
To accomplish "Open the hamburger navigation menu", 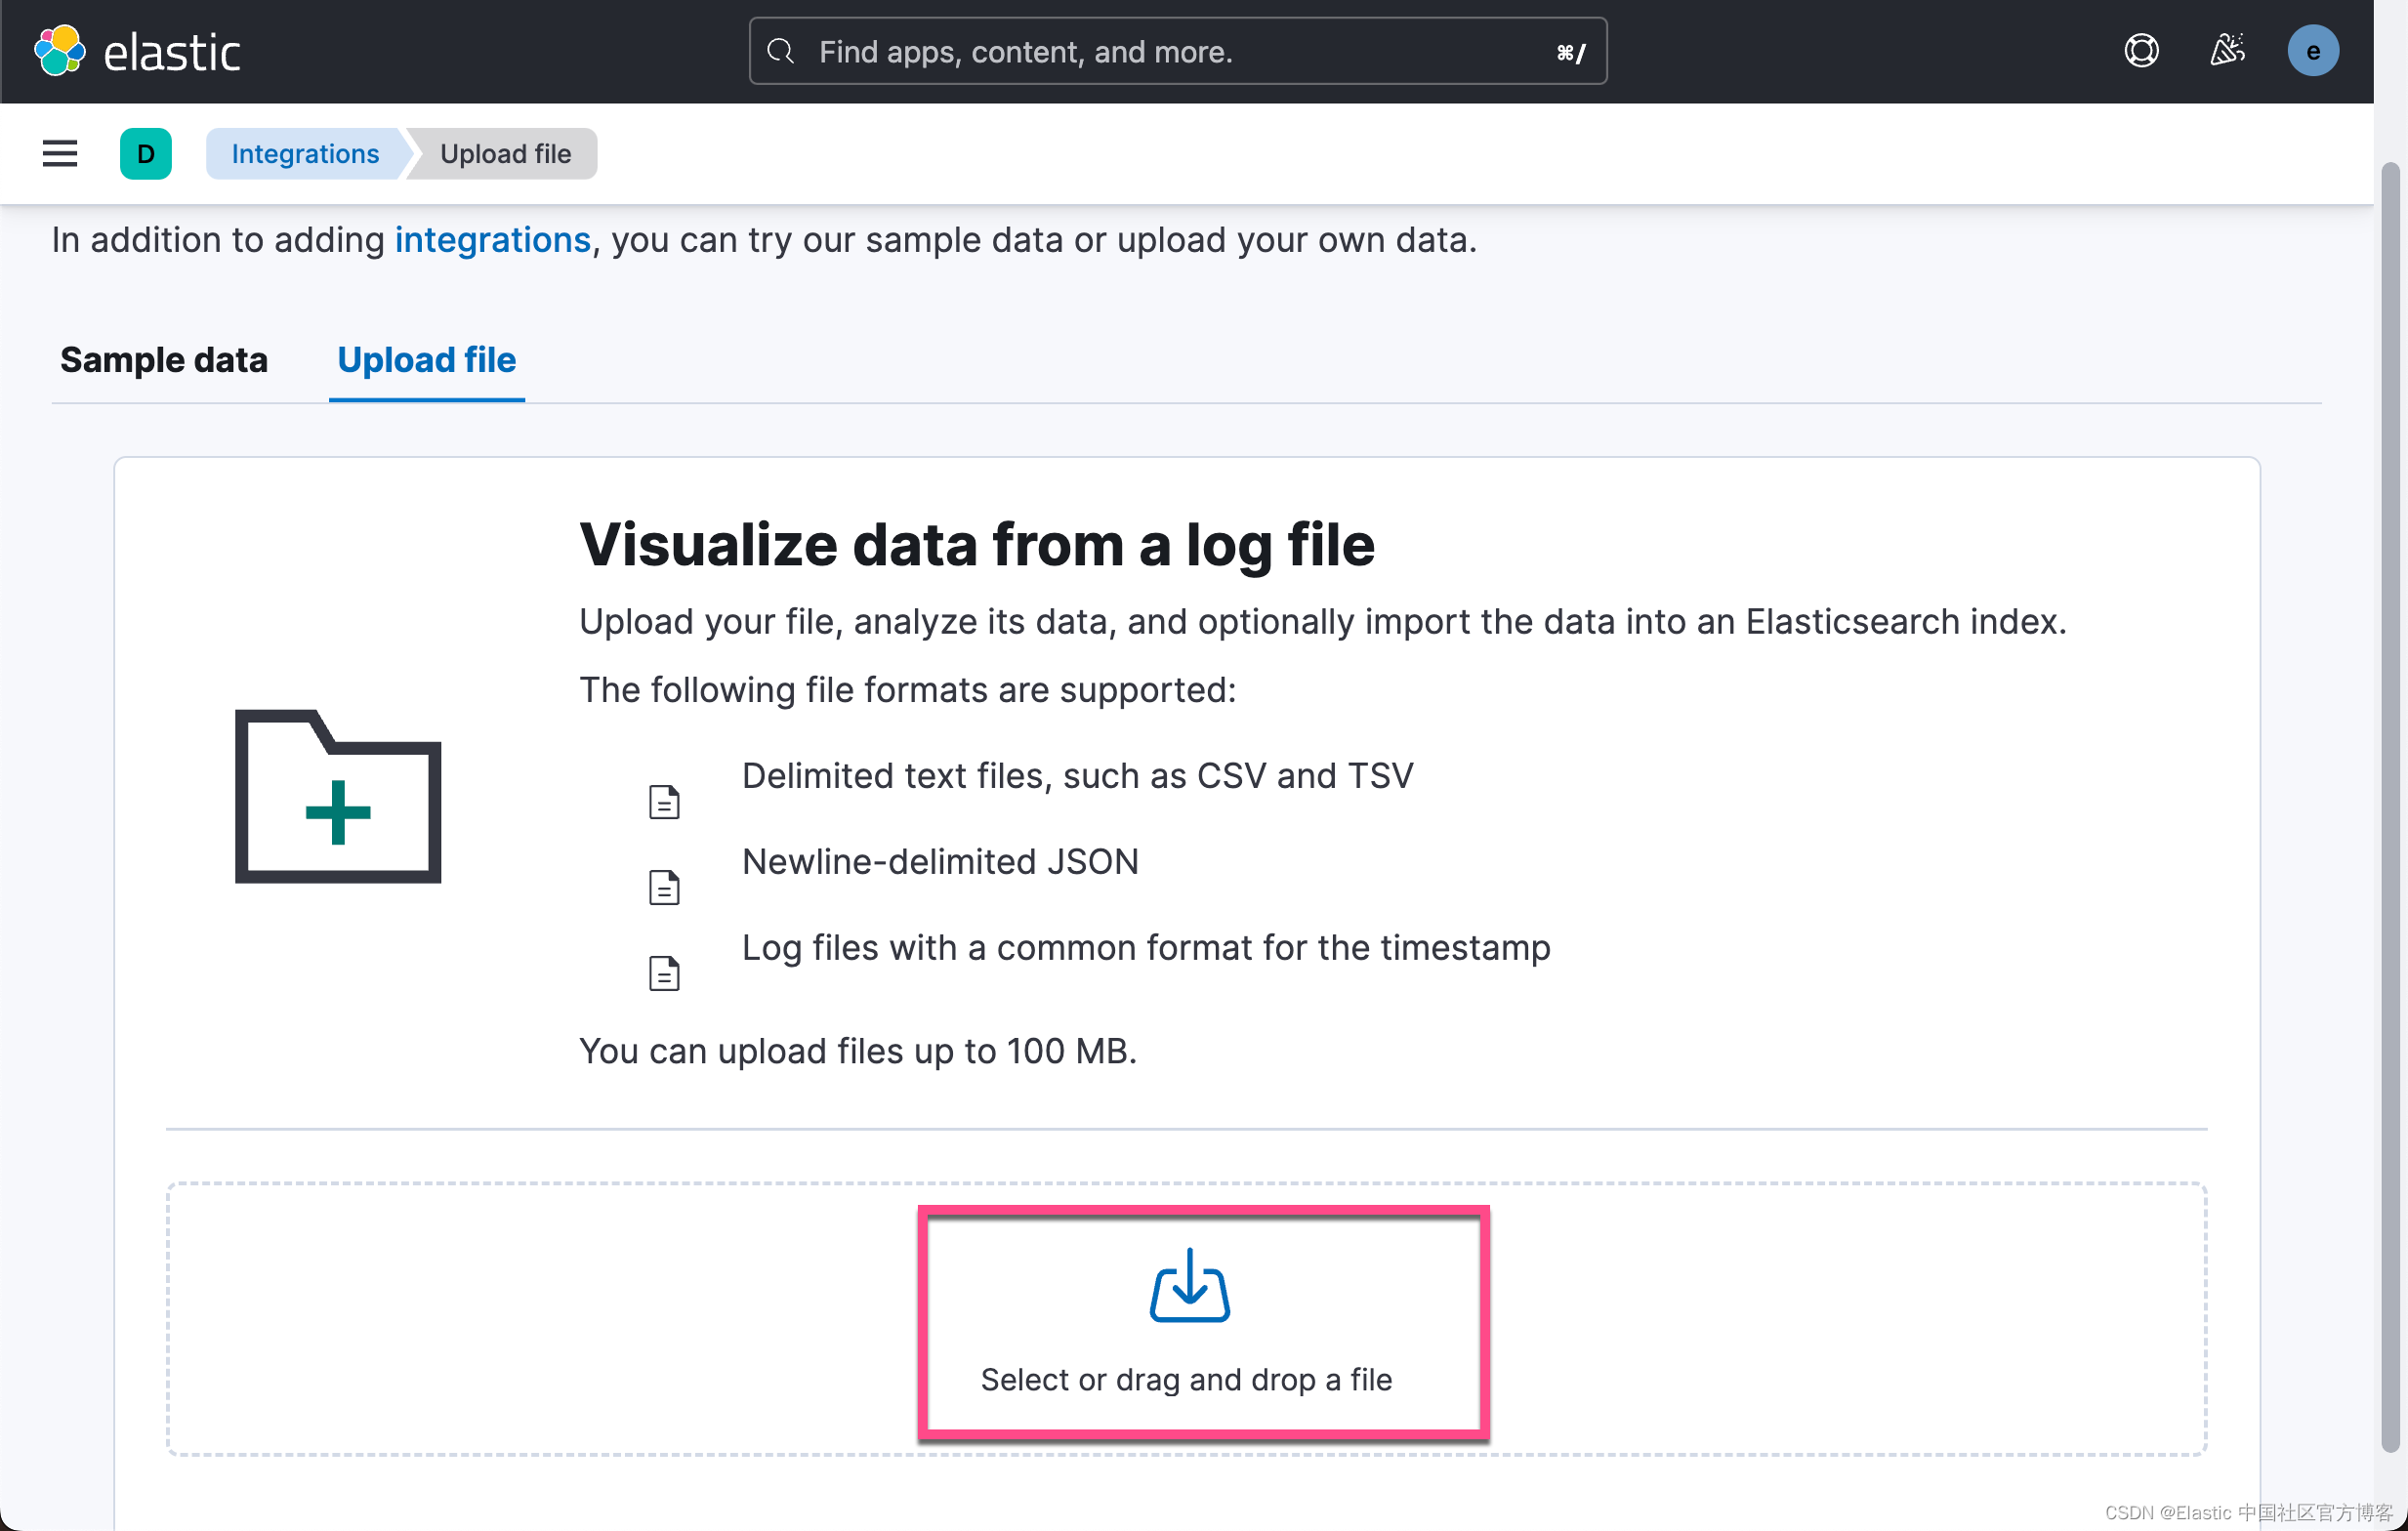I will [x=59, y=153].
